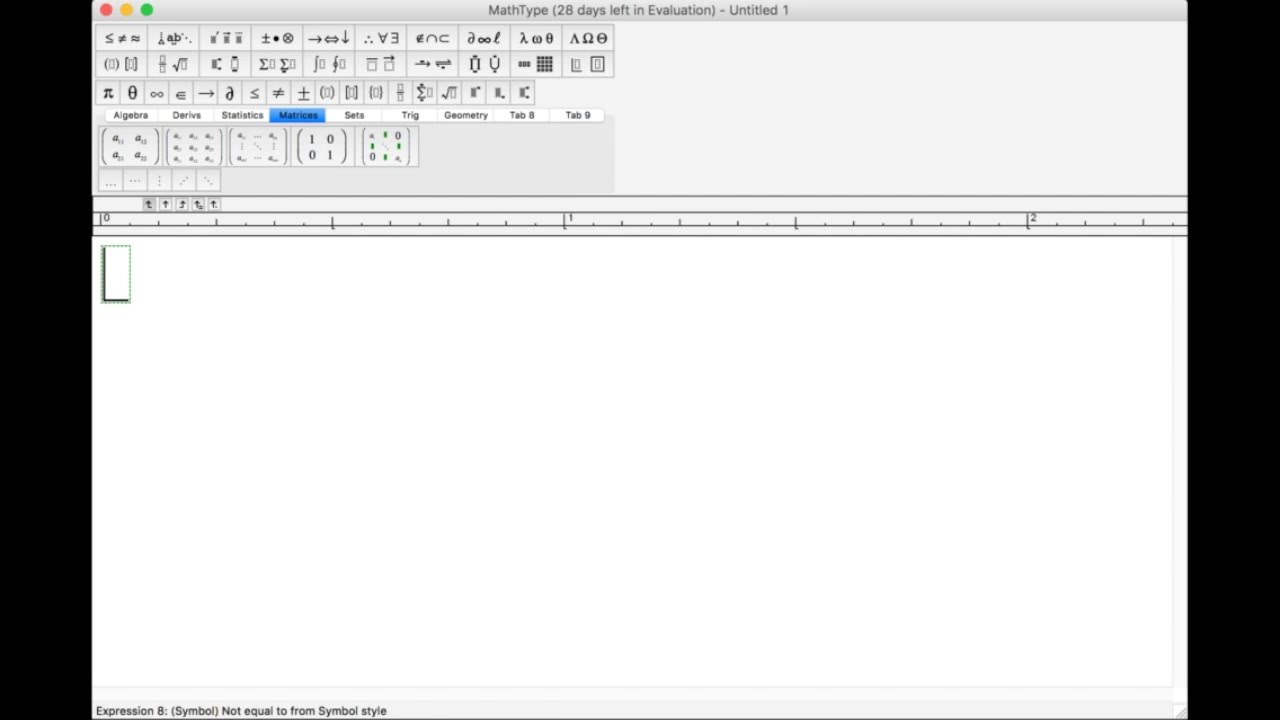Screen dimensions: 1280x720
Task: Select the decimal-aligned tab stop
Action: (x=213, y=204)
